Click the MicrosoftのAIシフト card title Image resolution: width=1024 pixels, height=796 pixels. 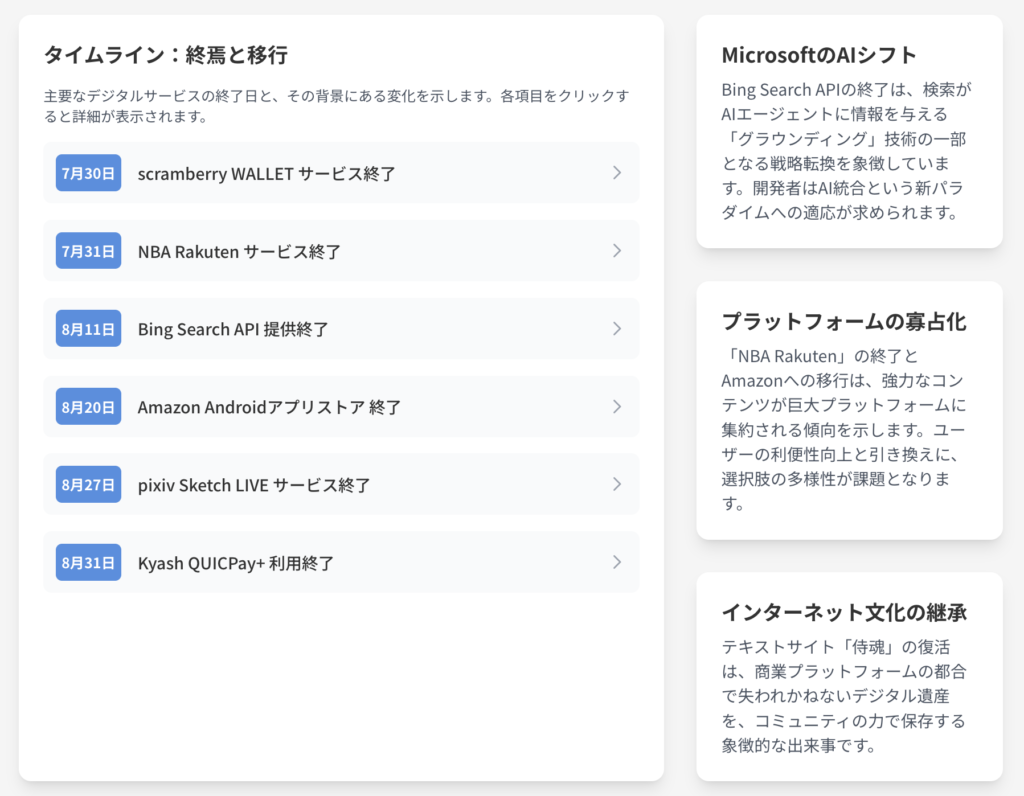(819, 56)
